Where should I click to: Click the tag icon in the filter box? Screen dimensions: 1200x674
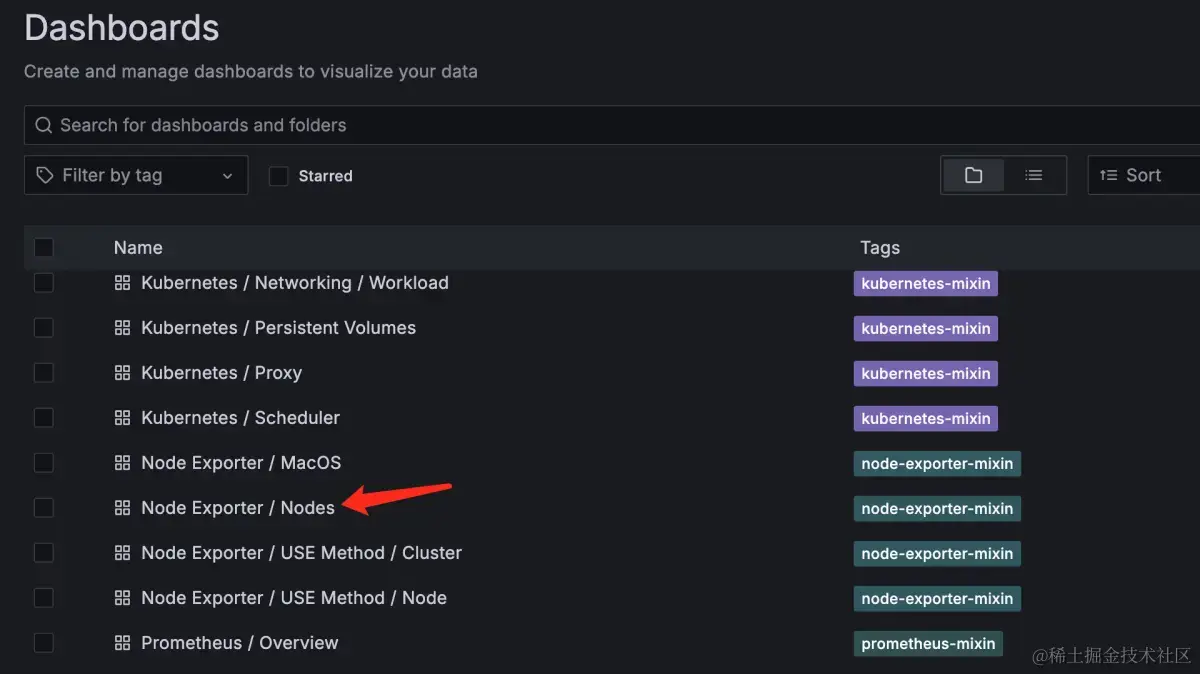pyautogui.click(x=45, y=175)
